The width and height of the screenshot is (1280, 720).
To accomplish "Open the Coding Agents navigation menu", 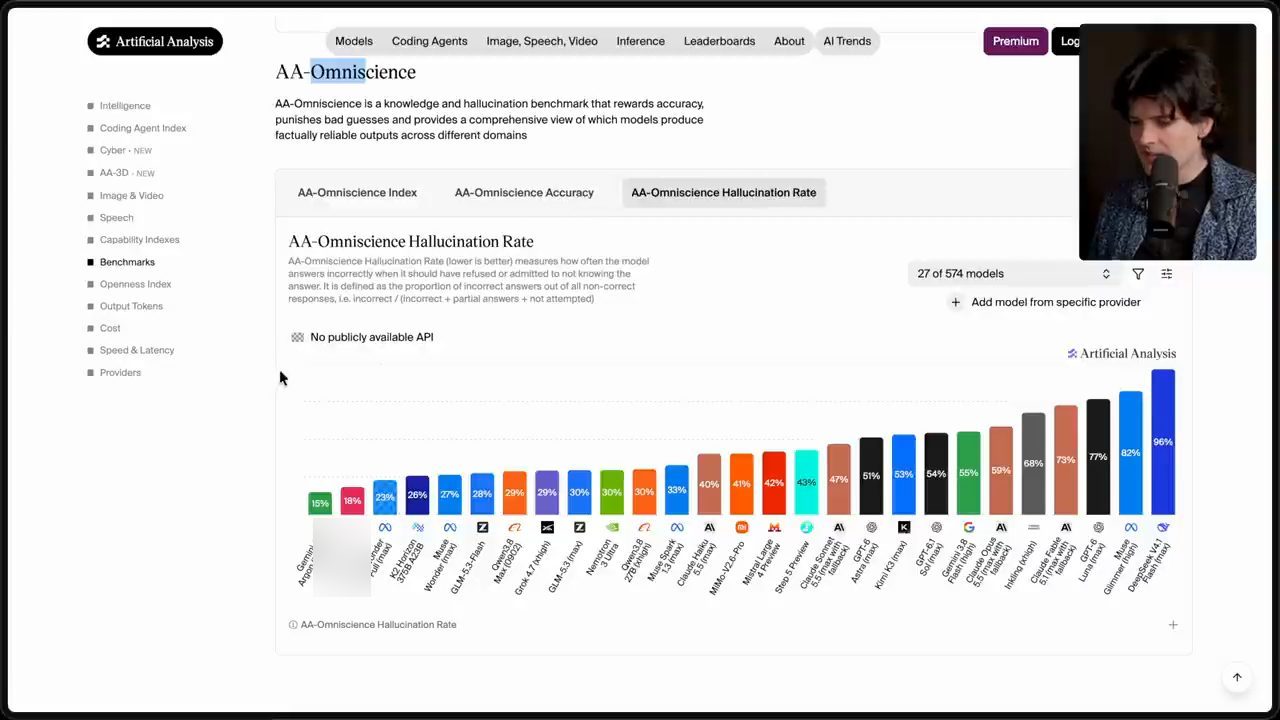I will coord(430,41).
